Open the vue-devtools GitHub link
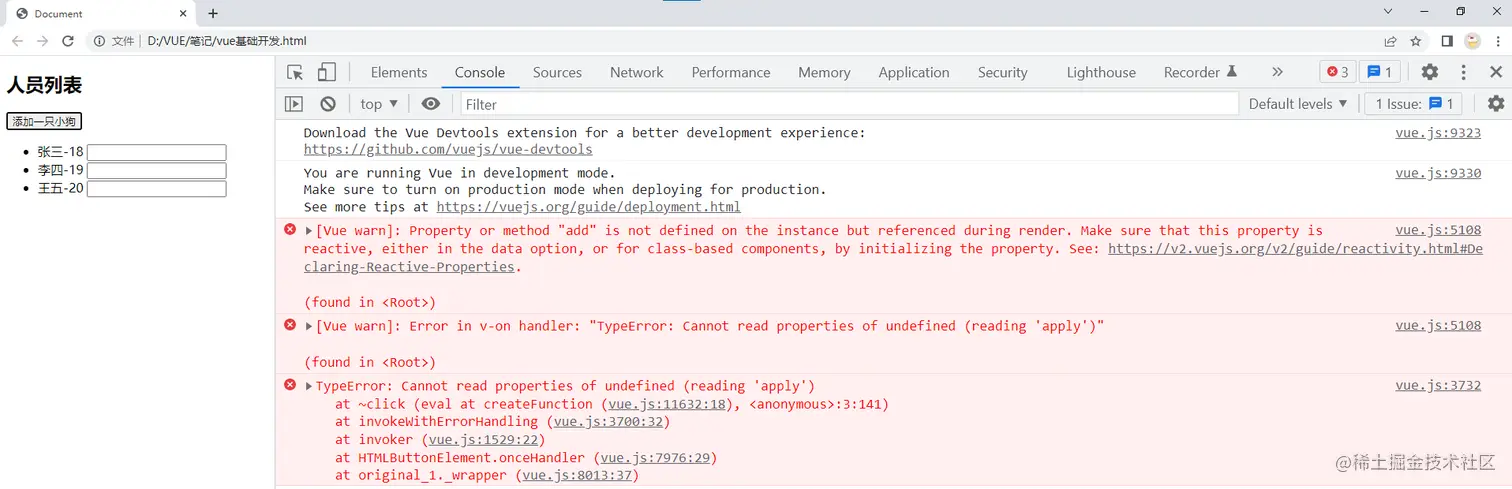The height and width of the screenshot is (489, 1512). 448,149
